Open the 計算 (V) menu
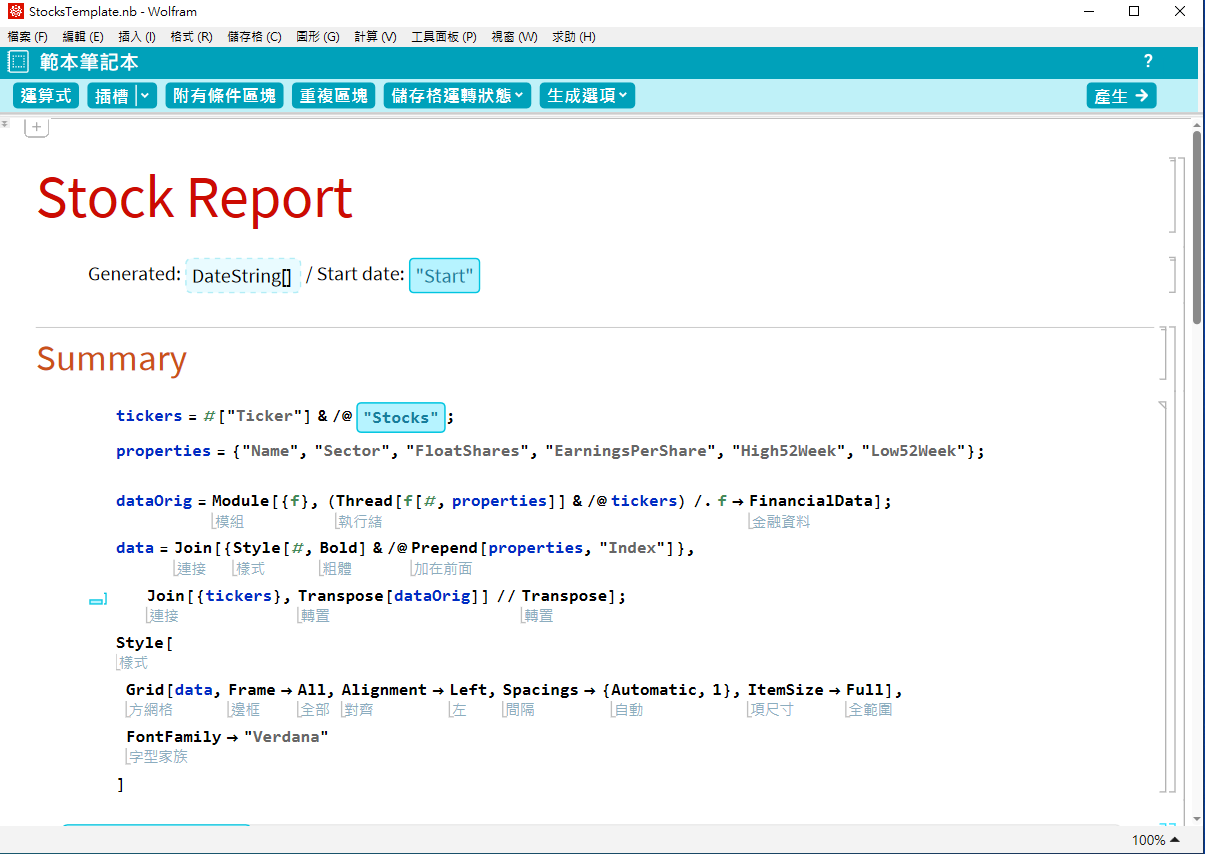 (x=375, y=37)
